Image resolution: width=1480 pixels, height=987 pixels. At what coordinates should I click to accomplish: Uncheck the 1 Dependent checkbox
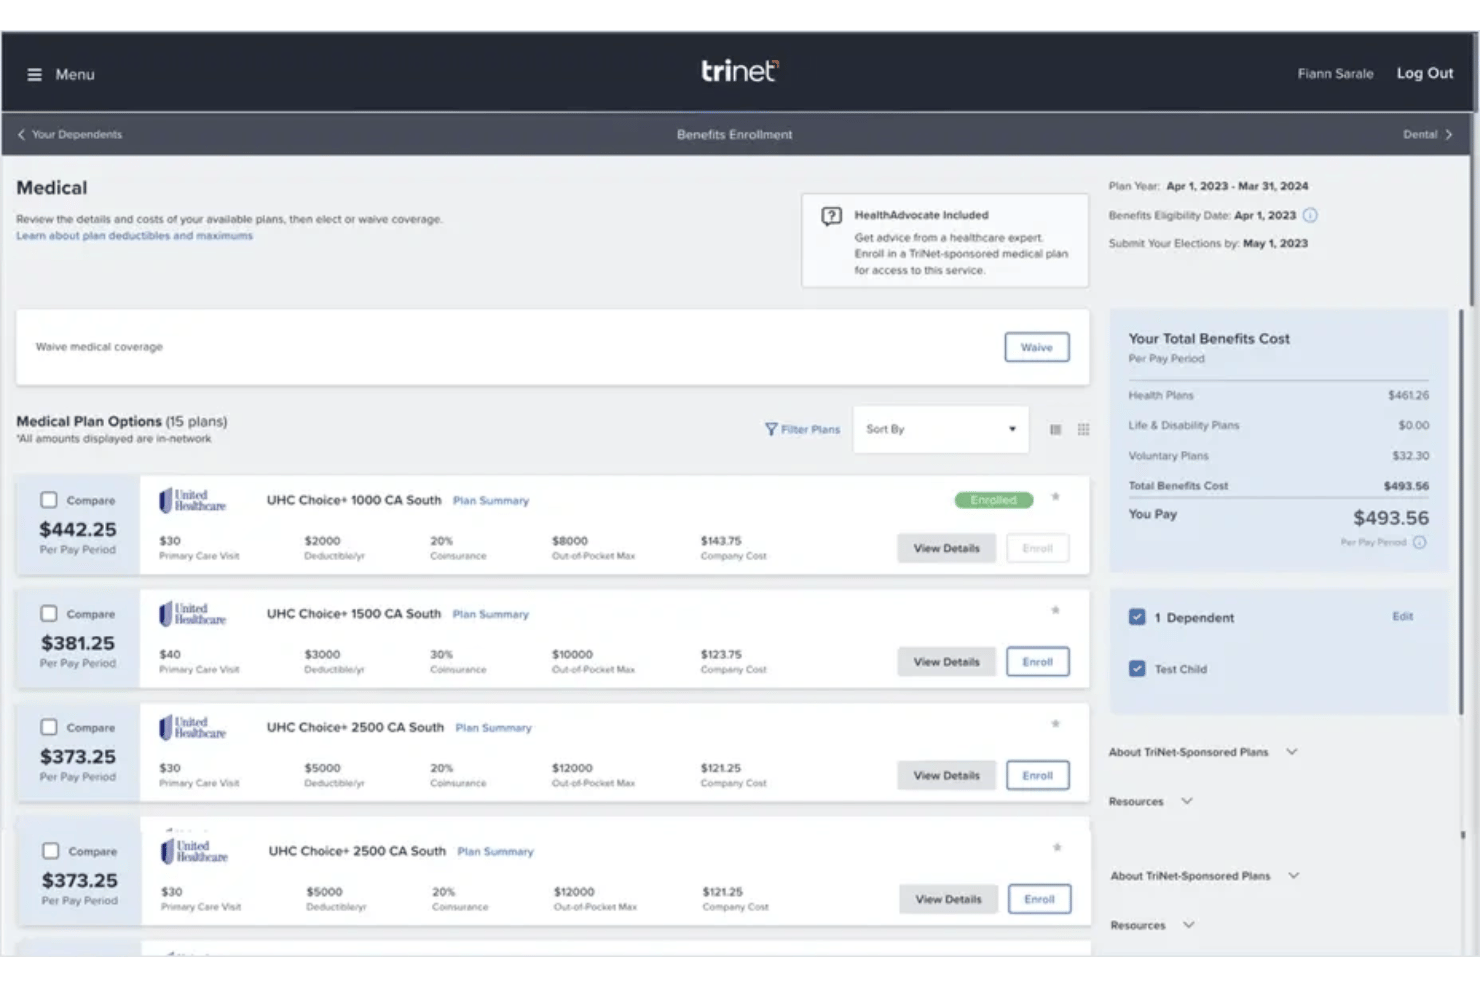point(1137,617)
